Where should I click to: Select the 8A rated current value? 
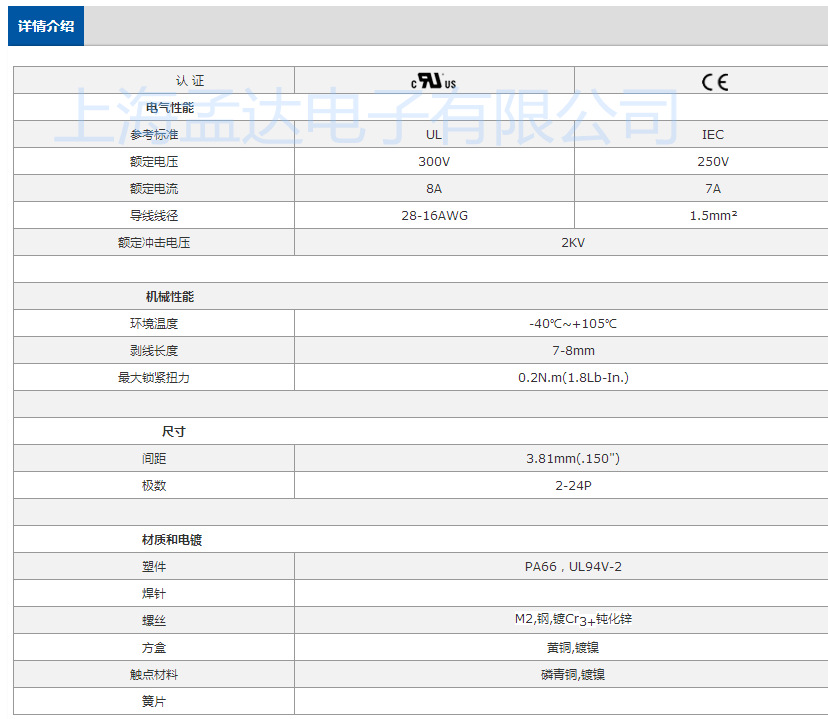pos(434,188)
